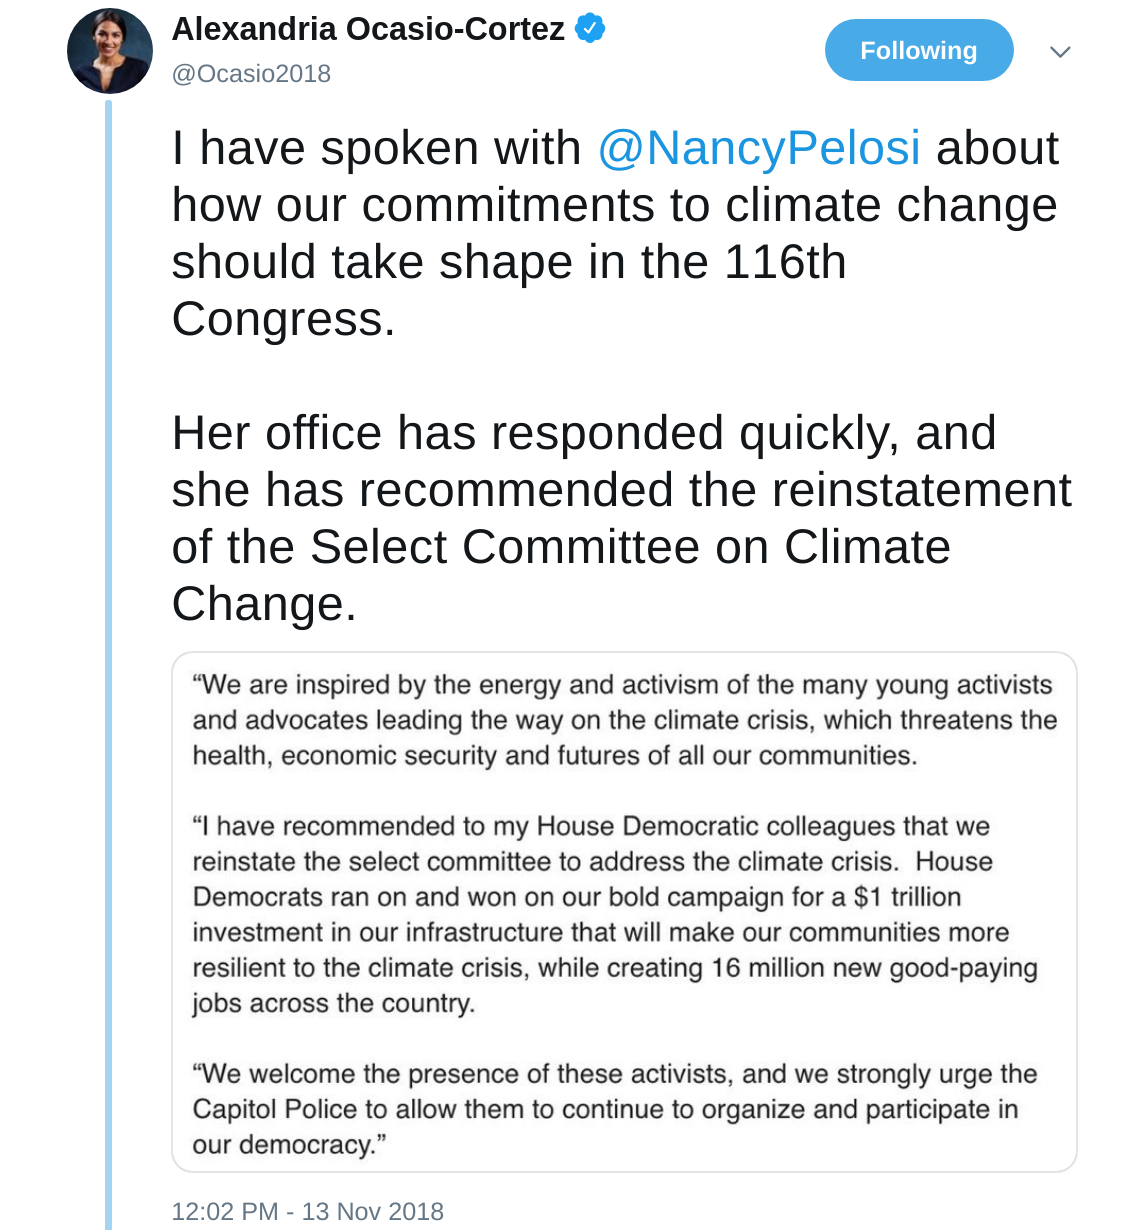Click "$1 trillion" in the statement image
Image resolution: width=1142 pixels, height=1230 pixels.
point(908,897)
